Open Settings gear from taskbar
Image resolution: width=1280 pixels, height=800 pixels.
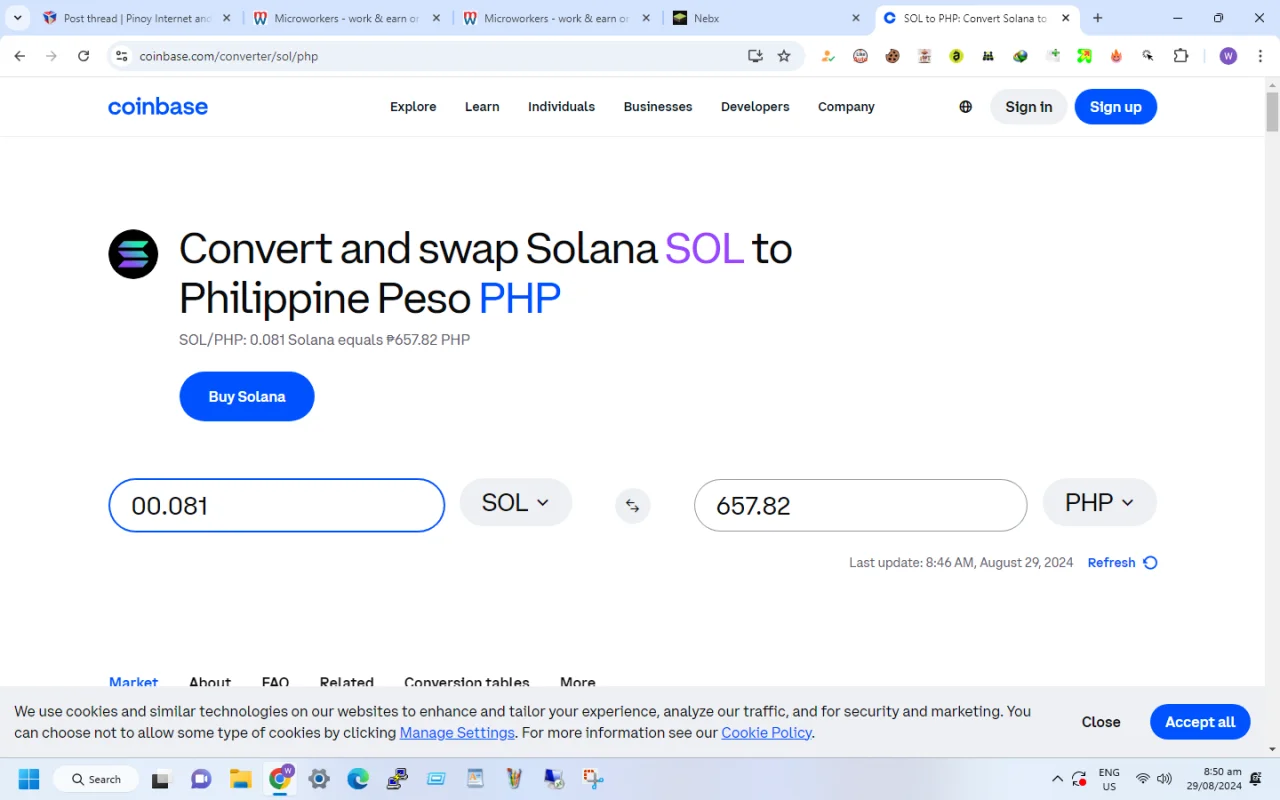coord(319,779)
